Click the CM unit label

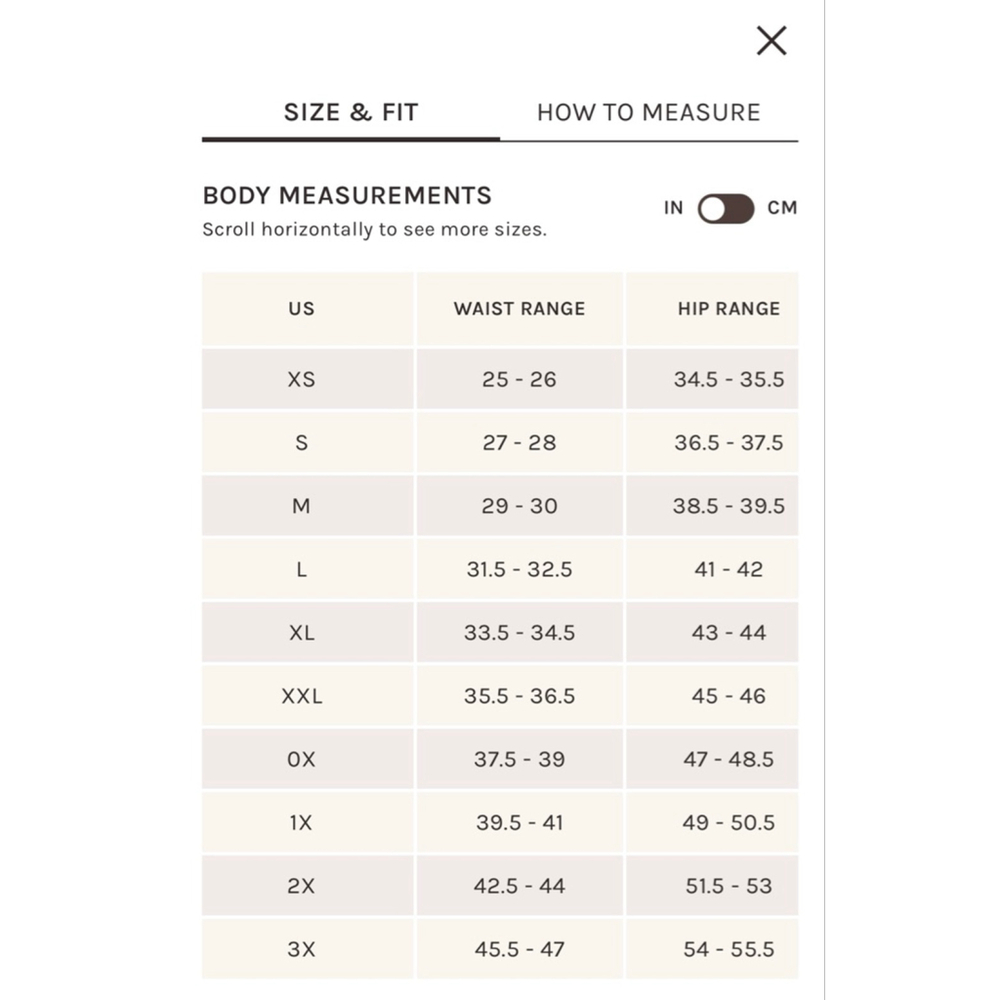click(782, 208)
